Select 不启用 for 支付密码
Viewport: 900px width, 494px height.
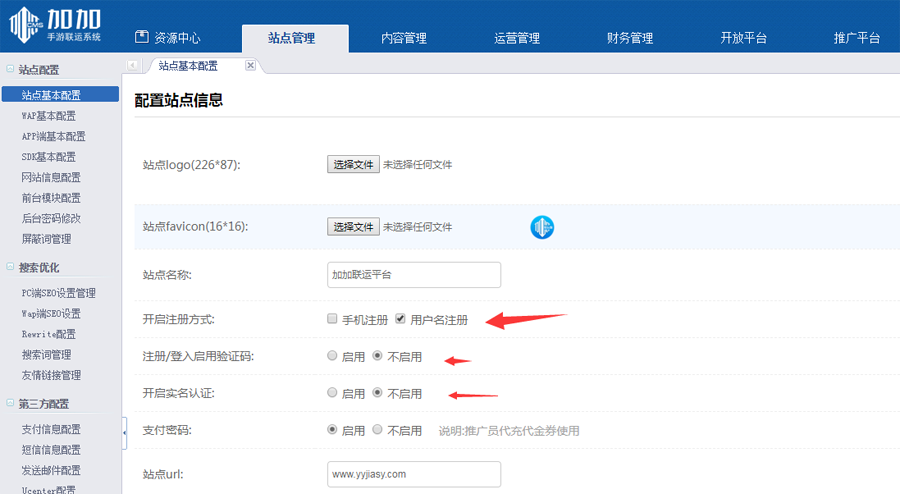pyautogui.click(x=377, y=430)
